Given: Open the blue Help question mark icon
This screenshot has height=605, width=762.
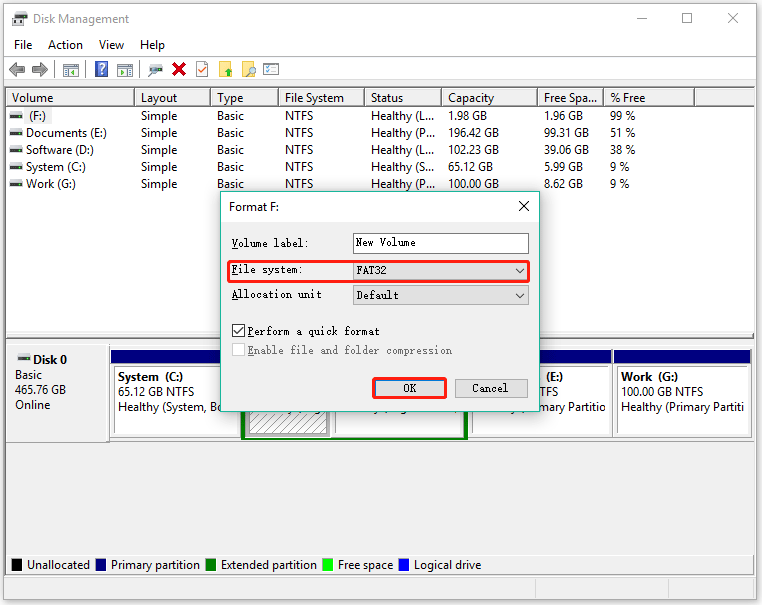Looking at the screenshot, I should click(x=101, y=69).
